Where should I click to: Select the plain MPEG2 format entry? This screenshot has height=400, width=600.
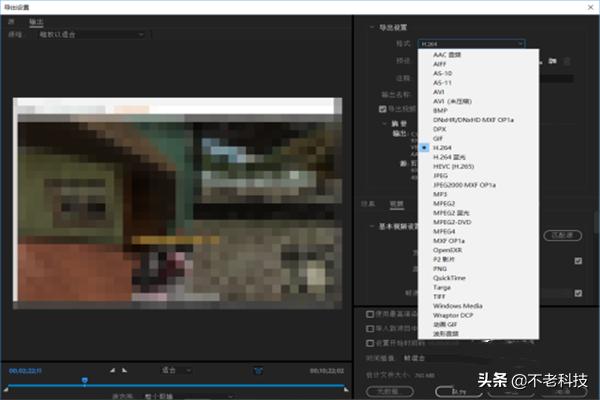444,203
